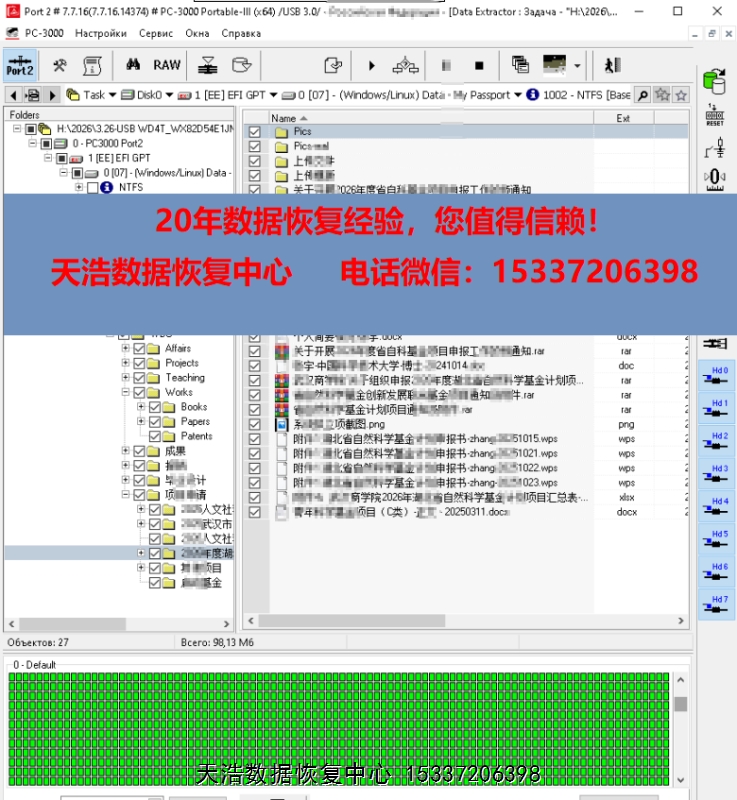Sort files by the Name column header
Viewport: 737px width, 800px height.
coord(430,118)
